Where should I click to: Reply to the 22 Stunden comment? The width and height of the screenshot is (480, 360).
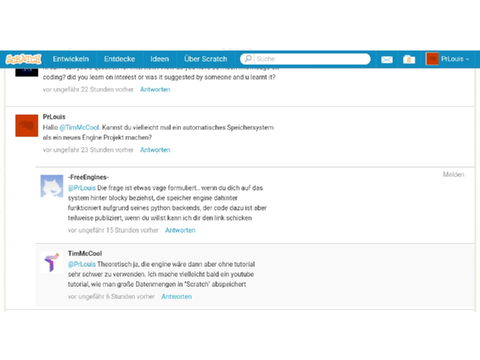pos(155,89)
